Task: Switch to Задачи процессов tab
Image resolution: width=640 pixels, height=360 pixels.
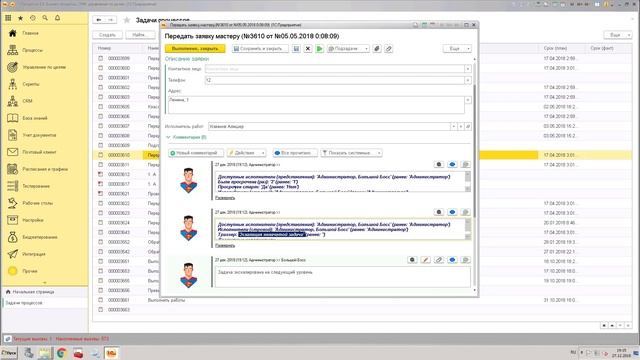Action: (24, 303)
